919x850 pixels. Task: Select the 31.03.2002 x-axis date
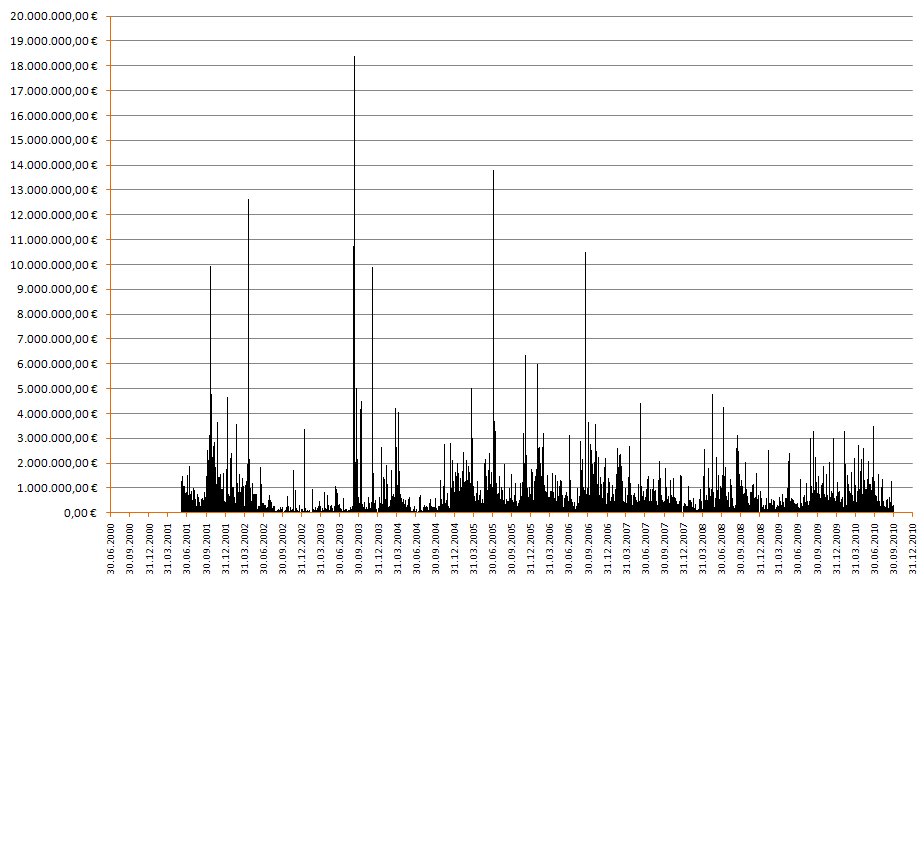pos(244,549)
